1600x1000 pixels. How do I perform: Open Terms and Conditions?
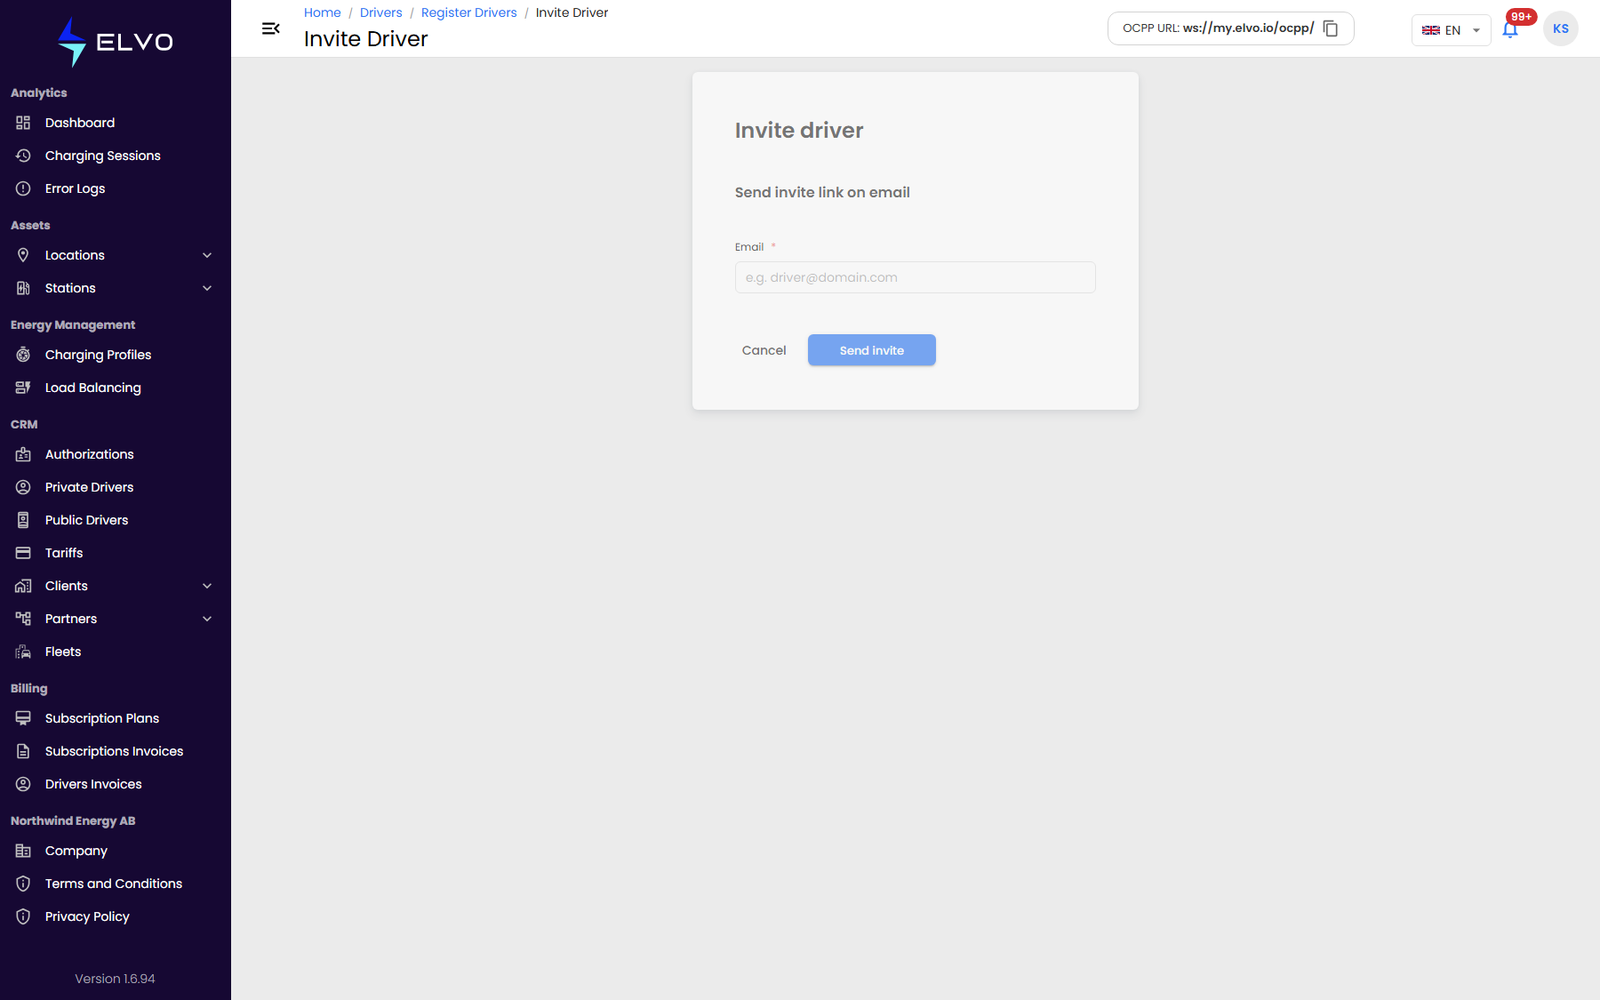(x=115, y=884)
